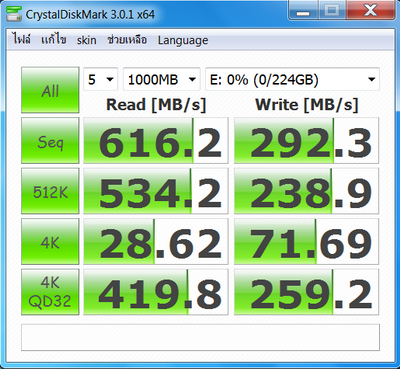Click the 512K write result 238.9
The width and height of the screenshot is (400, 369).
pos(306,191)
